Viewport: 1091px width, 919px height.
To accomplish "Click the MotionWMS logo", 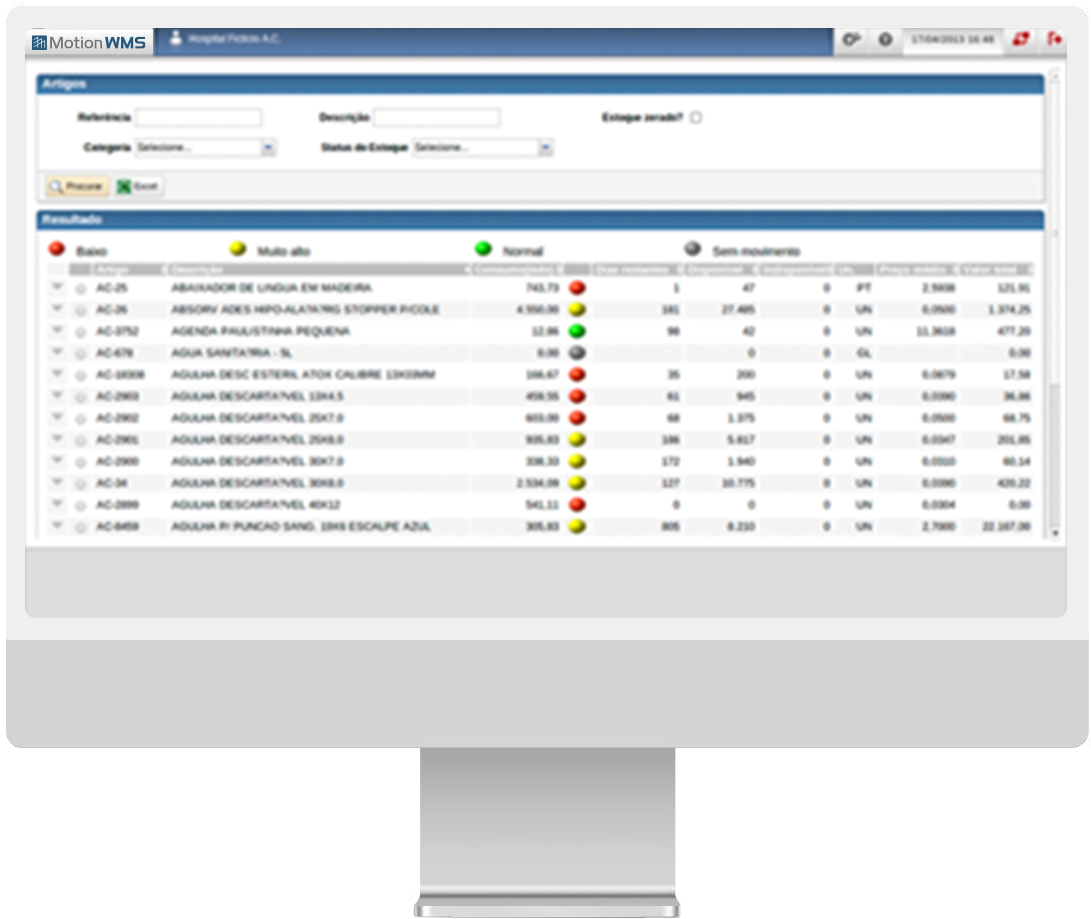I will coord(90,42).
